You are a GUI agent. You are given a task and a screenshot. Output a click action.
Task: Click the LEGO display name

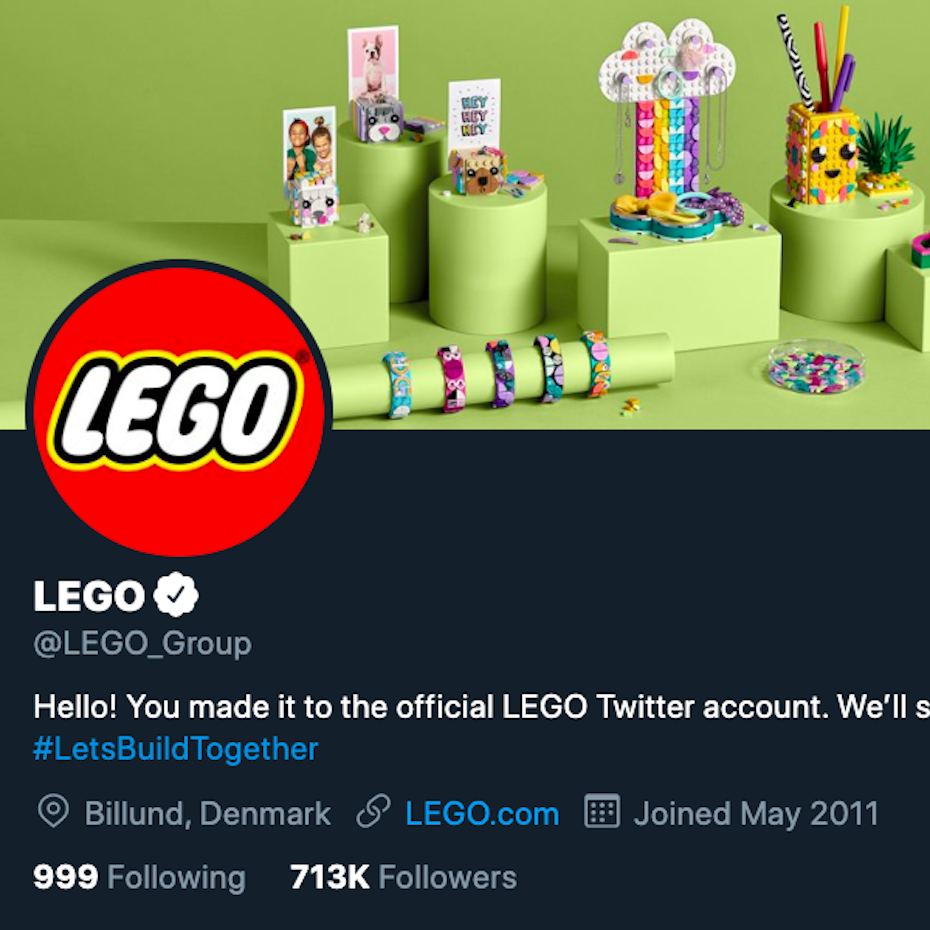pyautogui.click(x=89, y=597)
